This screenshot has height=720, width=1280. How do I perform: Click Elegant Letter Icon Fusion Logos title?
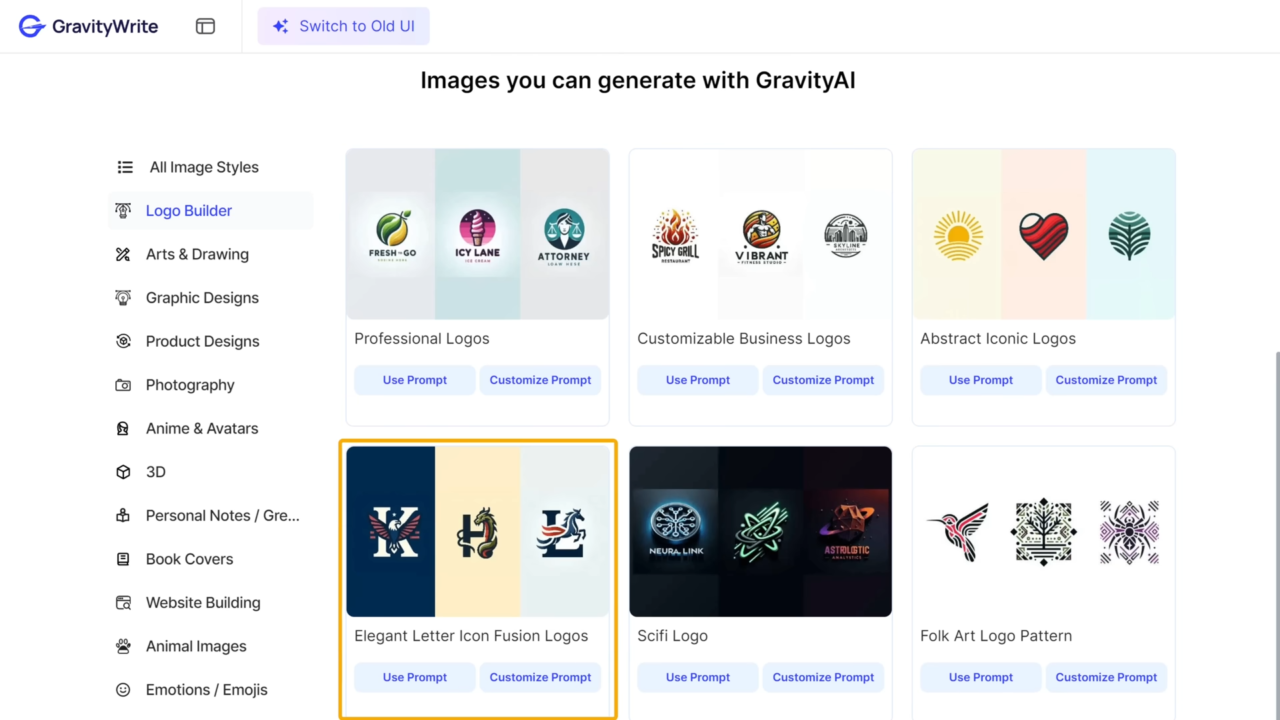point(471,636)
